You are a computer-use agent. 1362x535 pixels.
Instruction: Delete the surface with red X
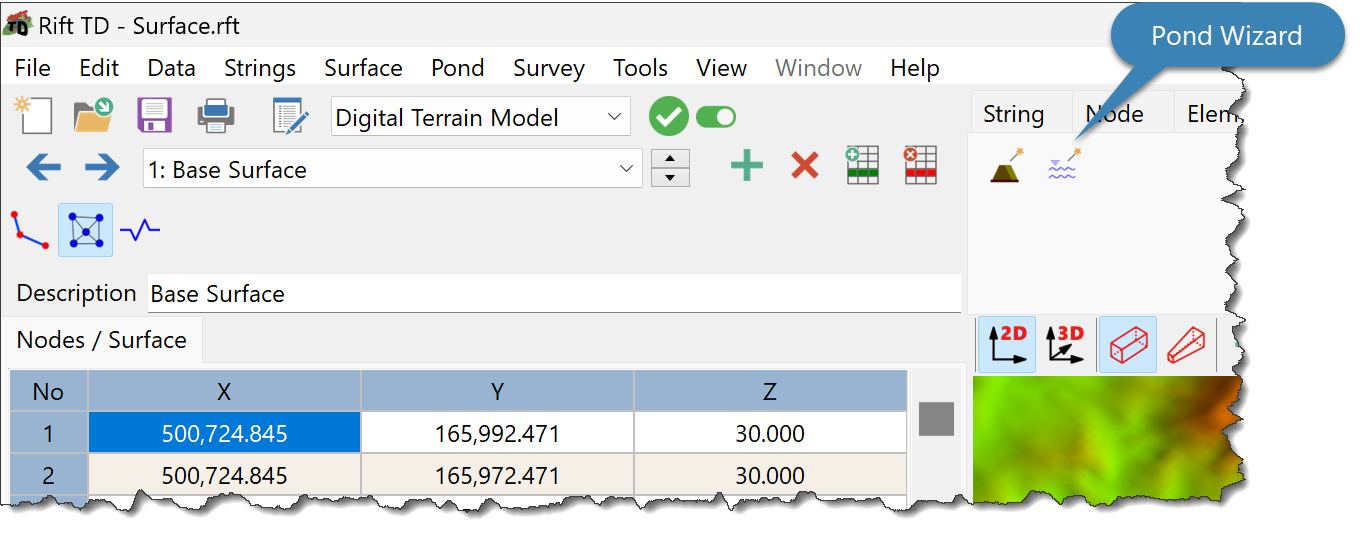click(x=805, y=165)
